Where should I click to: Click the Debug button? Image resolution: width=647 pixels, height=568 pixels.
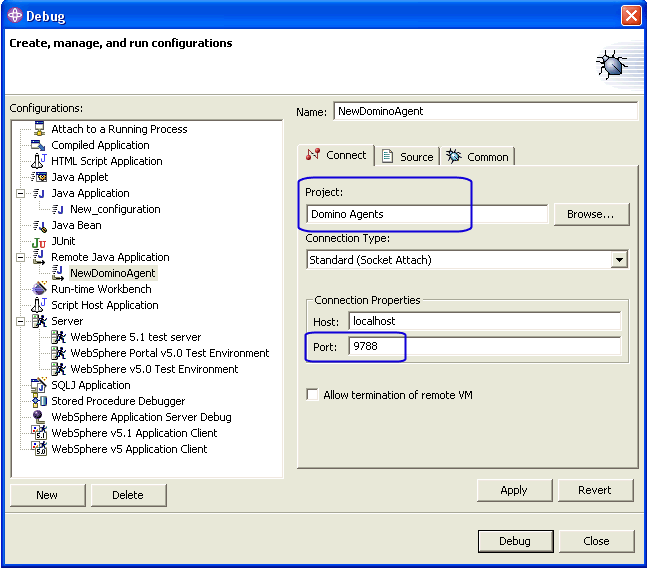(515, 541)
